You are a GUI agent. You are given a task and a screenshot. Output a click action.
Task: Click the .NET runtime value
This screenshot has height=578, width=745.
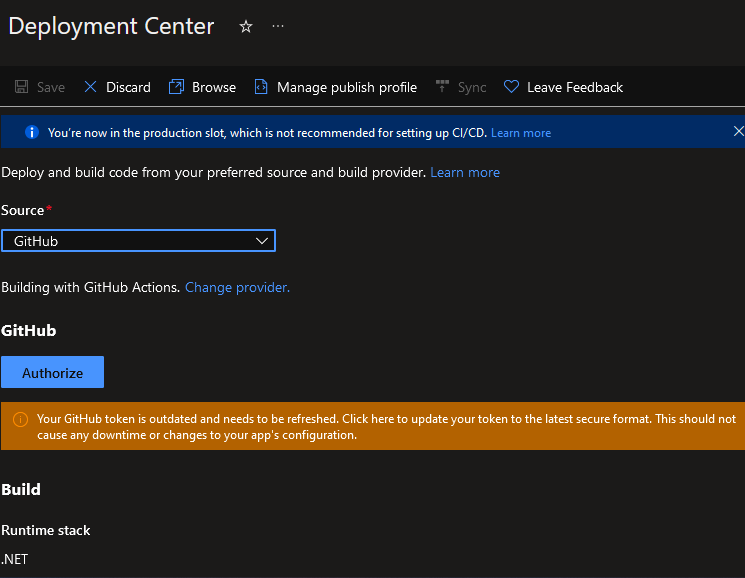point(14,559)
